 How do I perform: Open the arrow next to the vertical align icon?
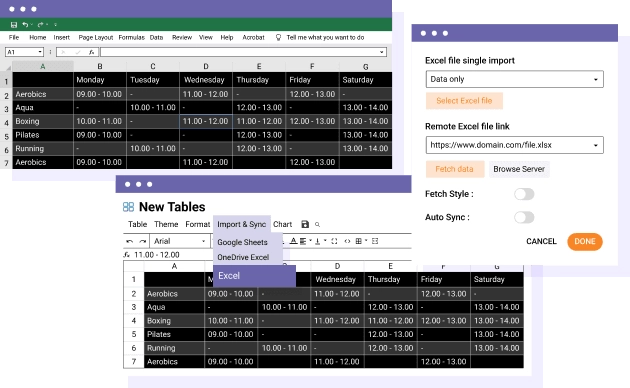click(325, 241)
